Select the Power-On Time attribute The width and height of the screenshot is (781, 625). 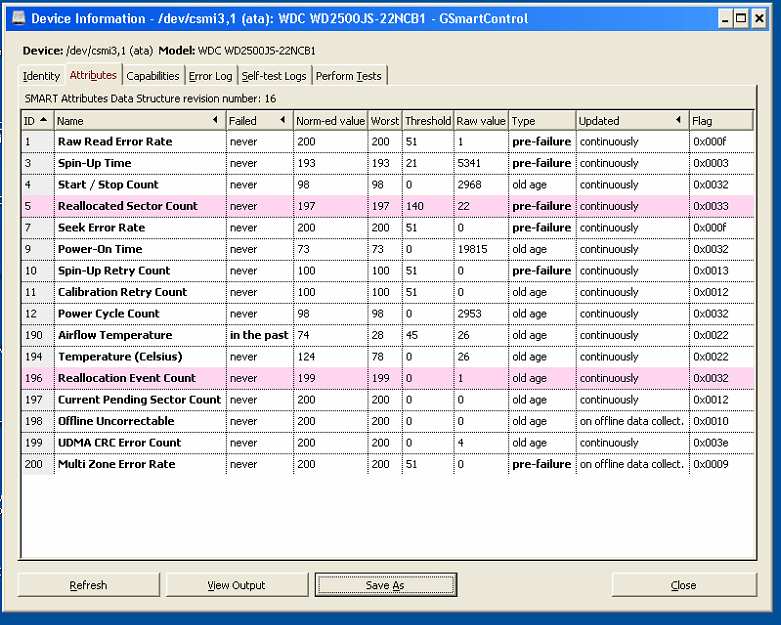coord(388,249)
